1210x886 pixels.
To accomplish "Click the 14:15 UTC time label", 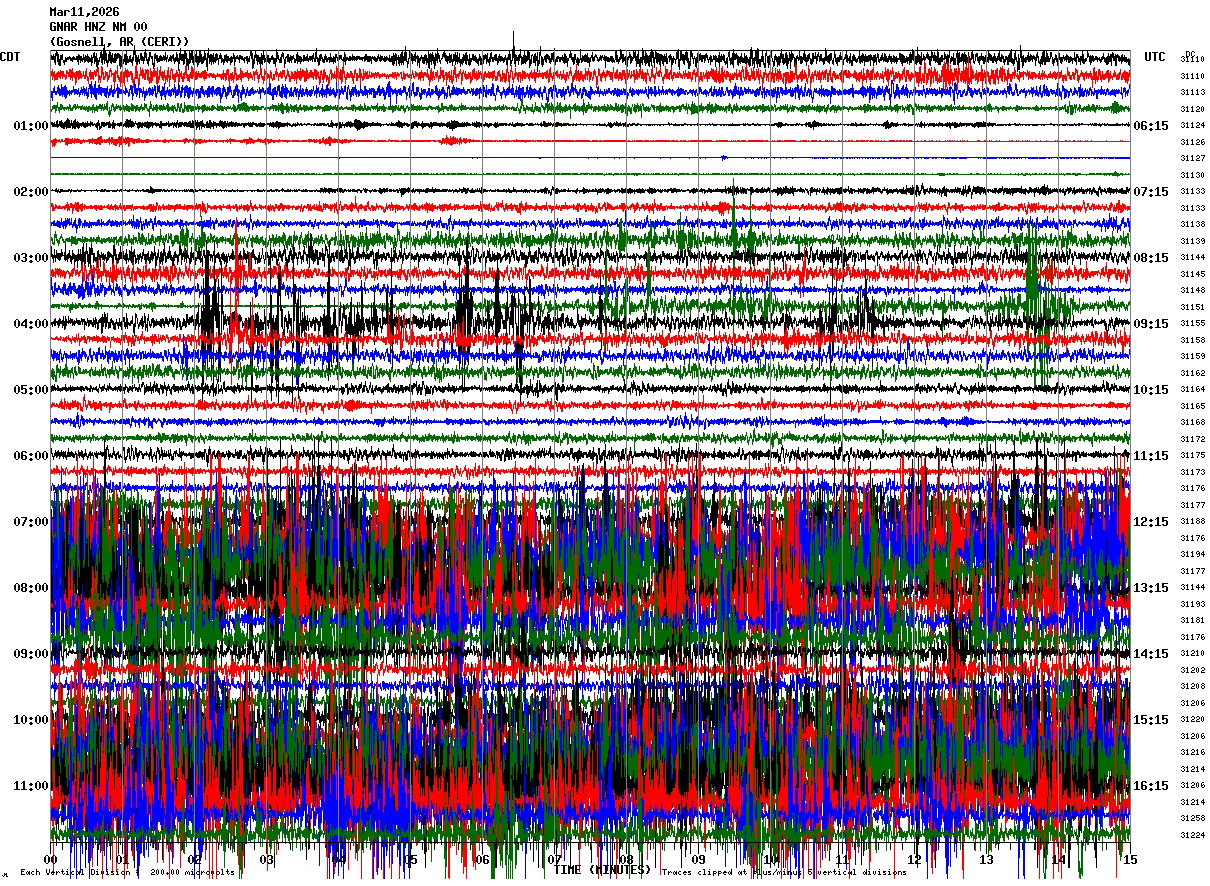I will tap(1151, 654).
